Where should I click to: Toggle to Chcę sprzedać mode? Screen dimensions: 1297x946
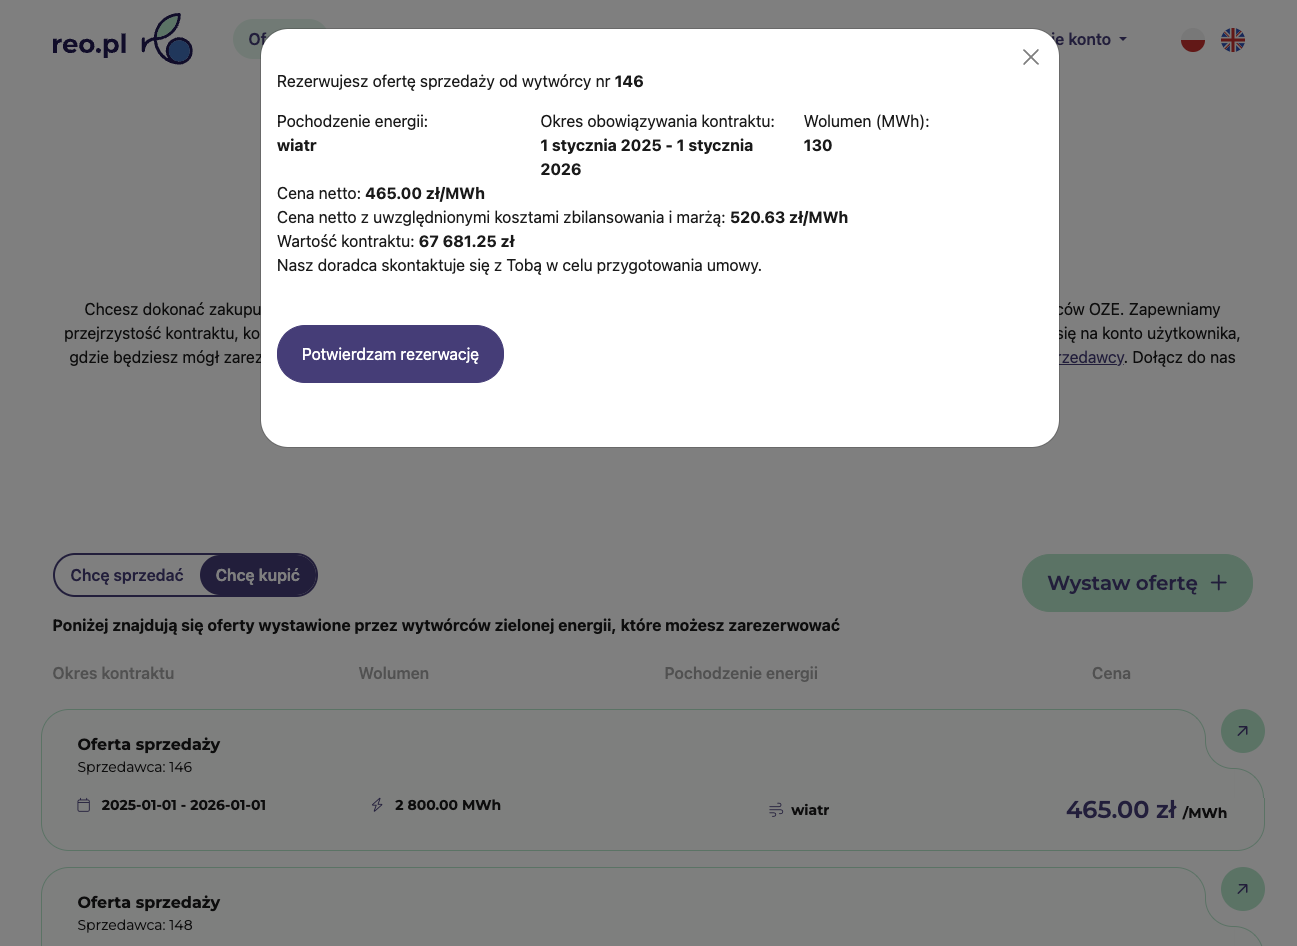point(127,575)
